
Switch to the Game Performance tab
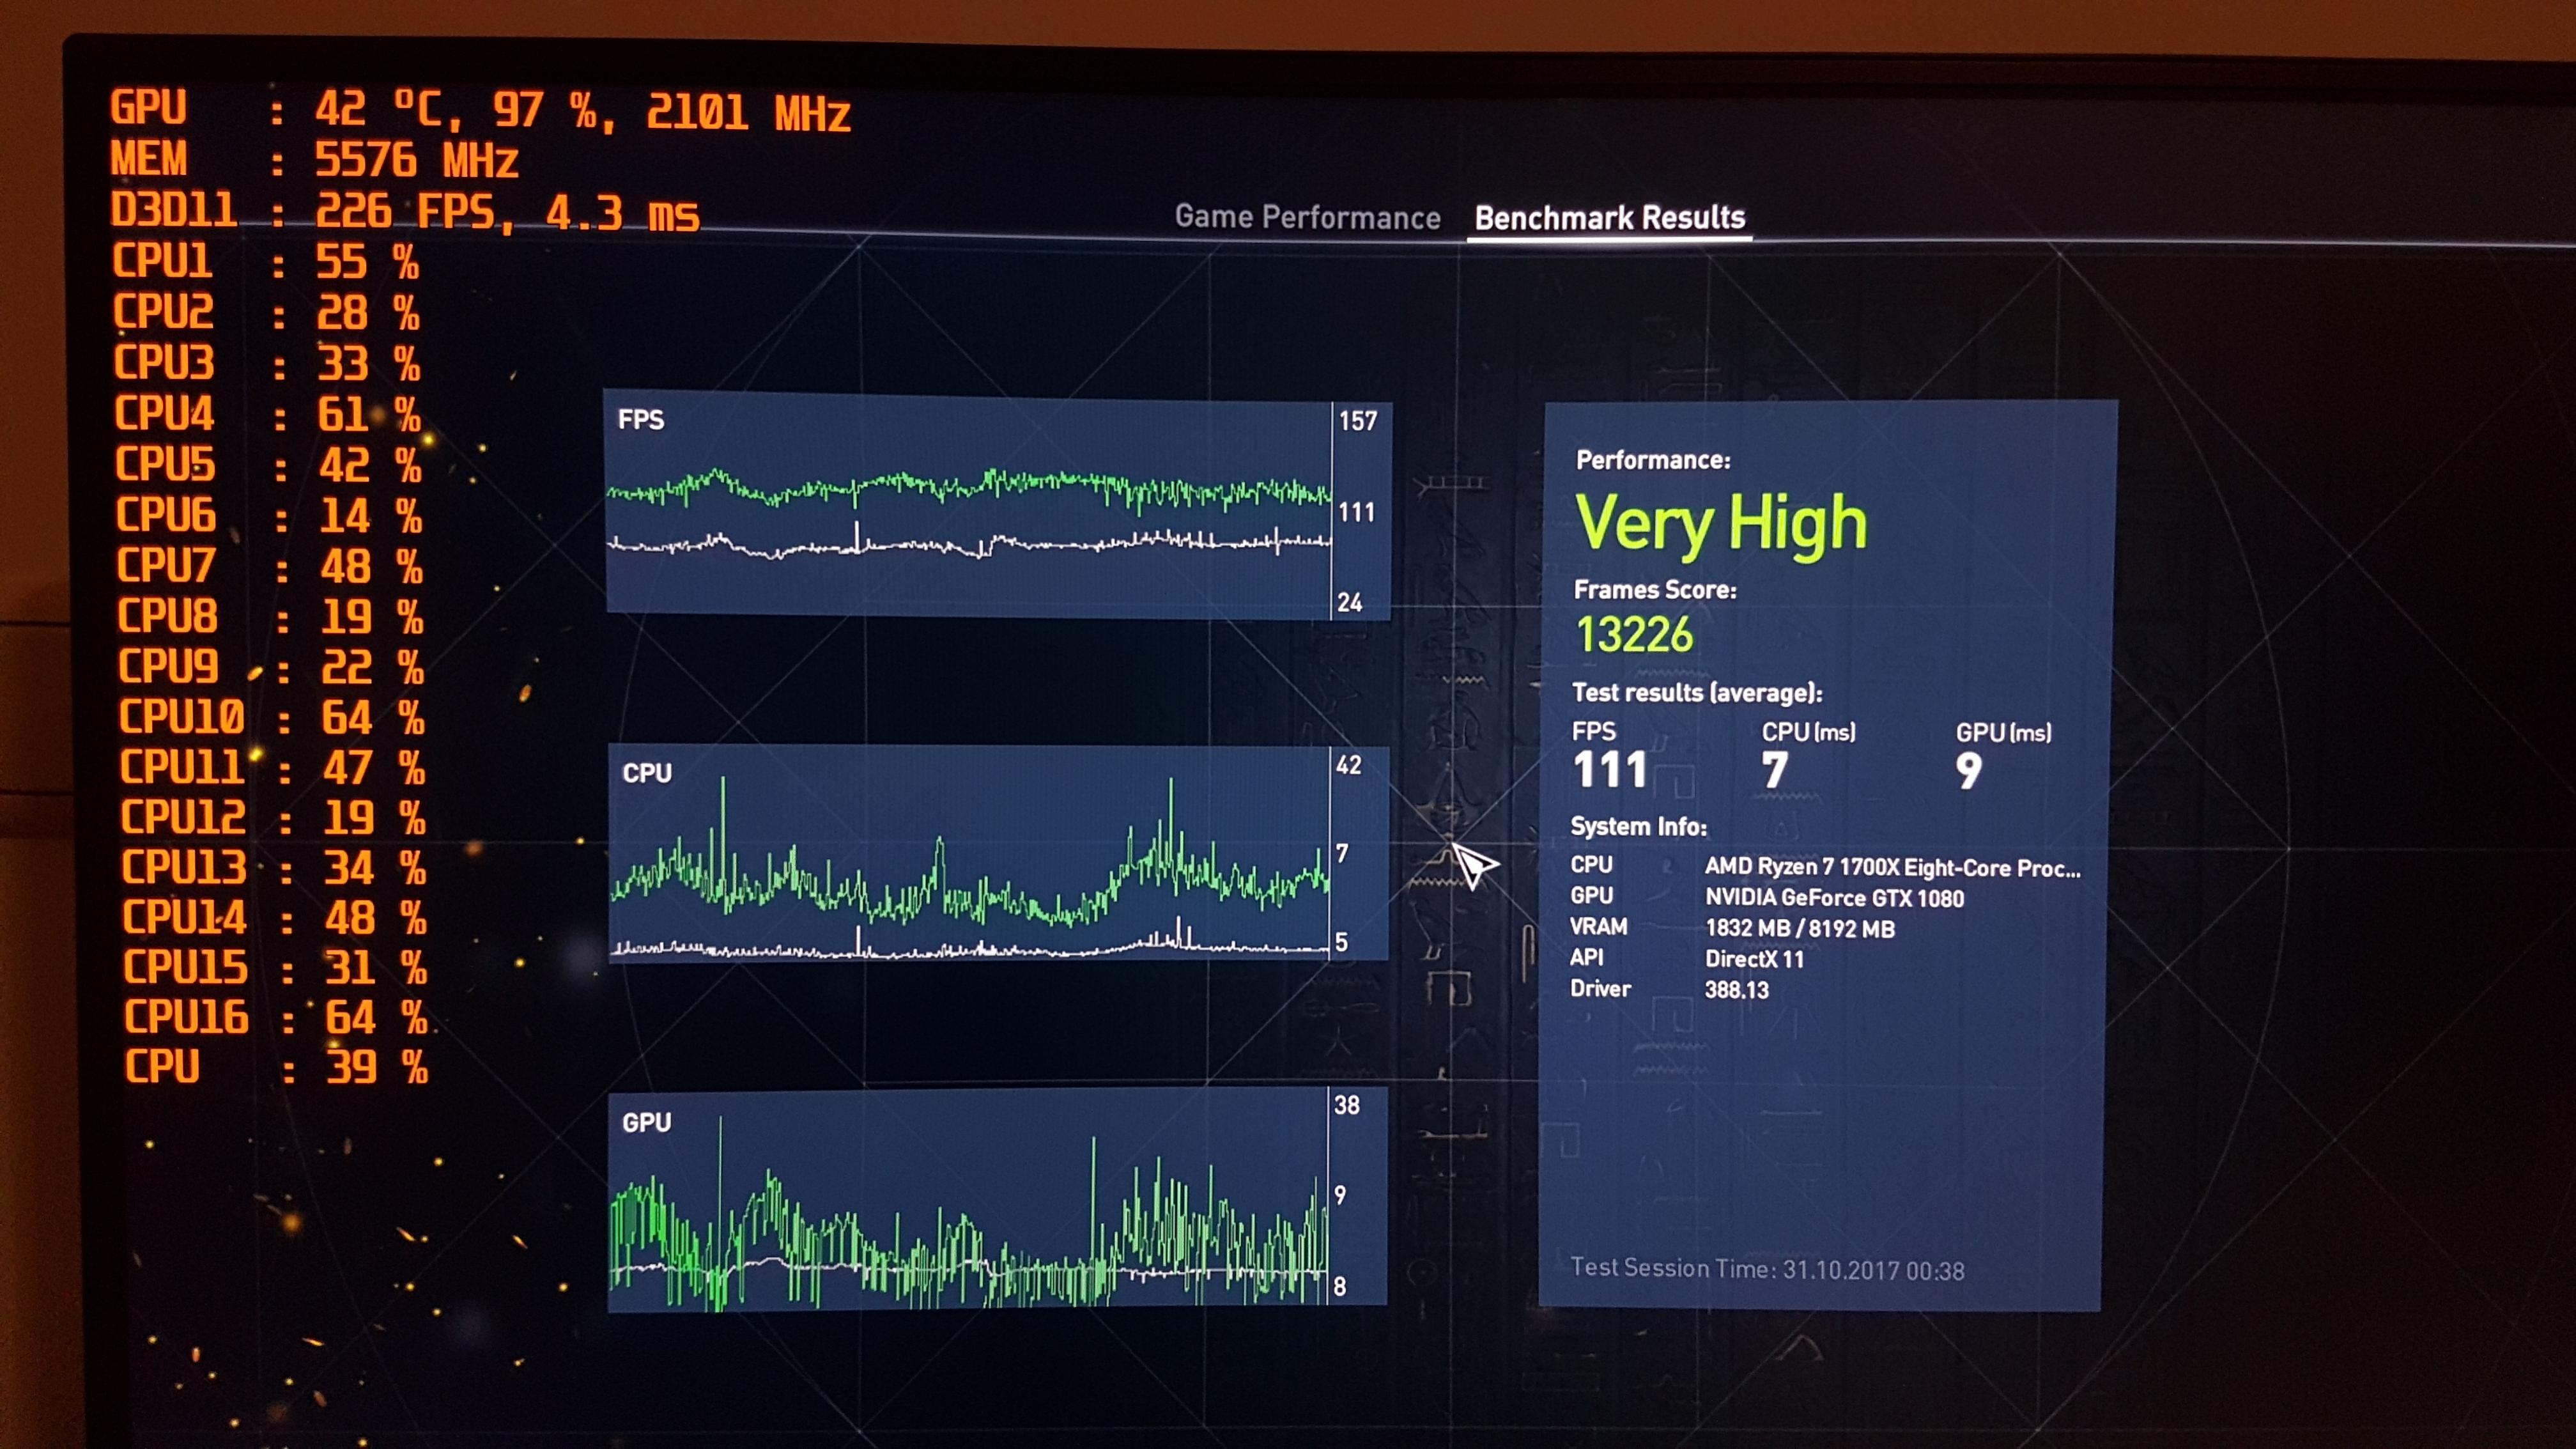[1306, 217]
